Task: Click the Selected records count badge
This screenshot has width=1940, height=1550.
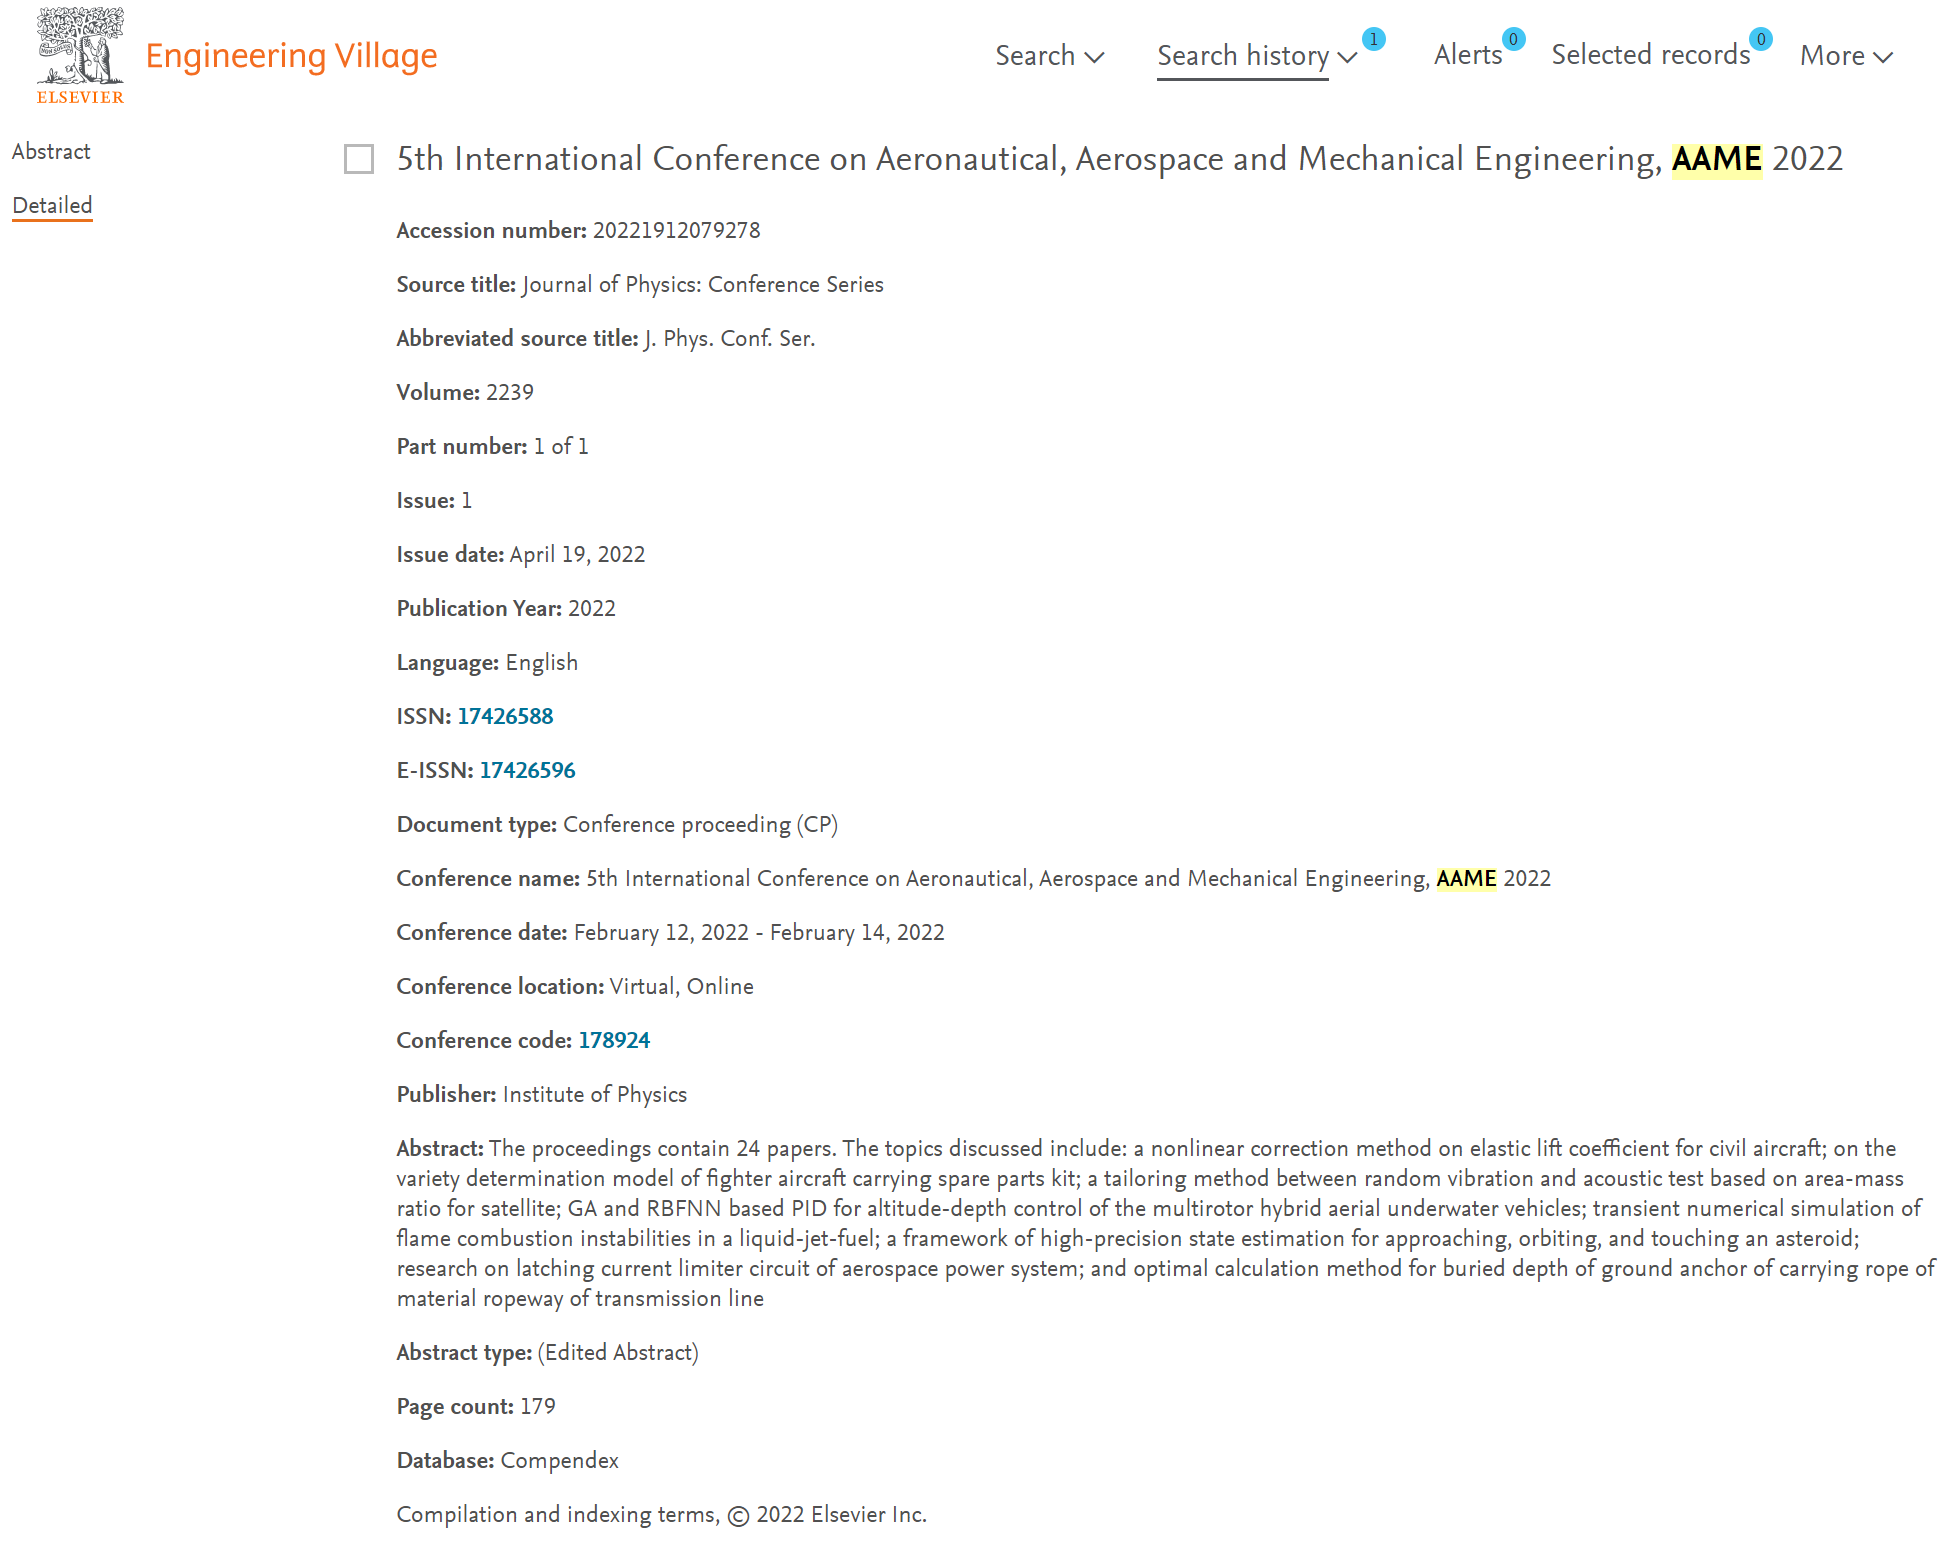Action: 1761,39
